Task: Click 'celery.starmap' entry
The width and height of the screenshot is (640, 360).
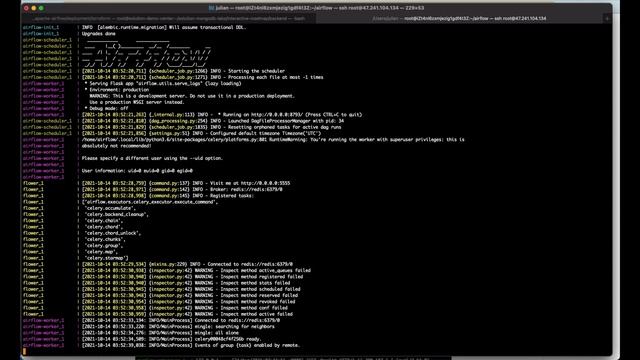Action: tap(107, 258)
